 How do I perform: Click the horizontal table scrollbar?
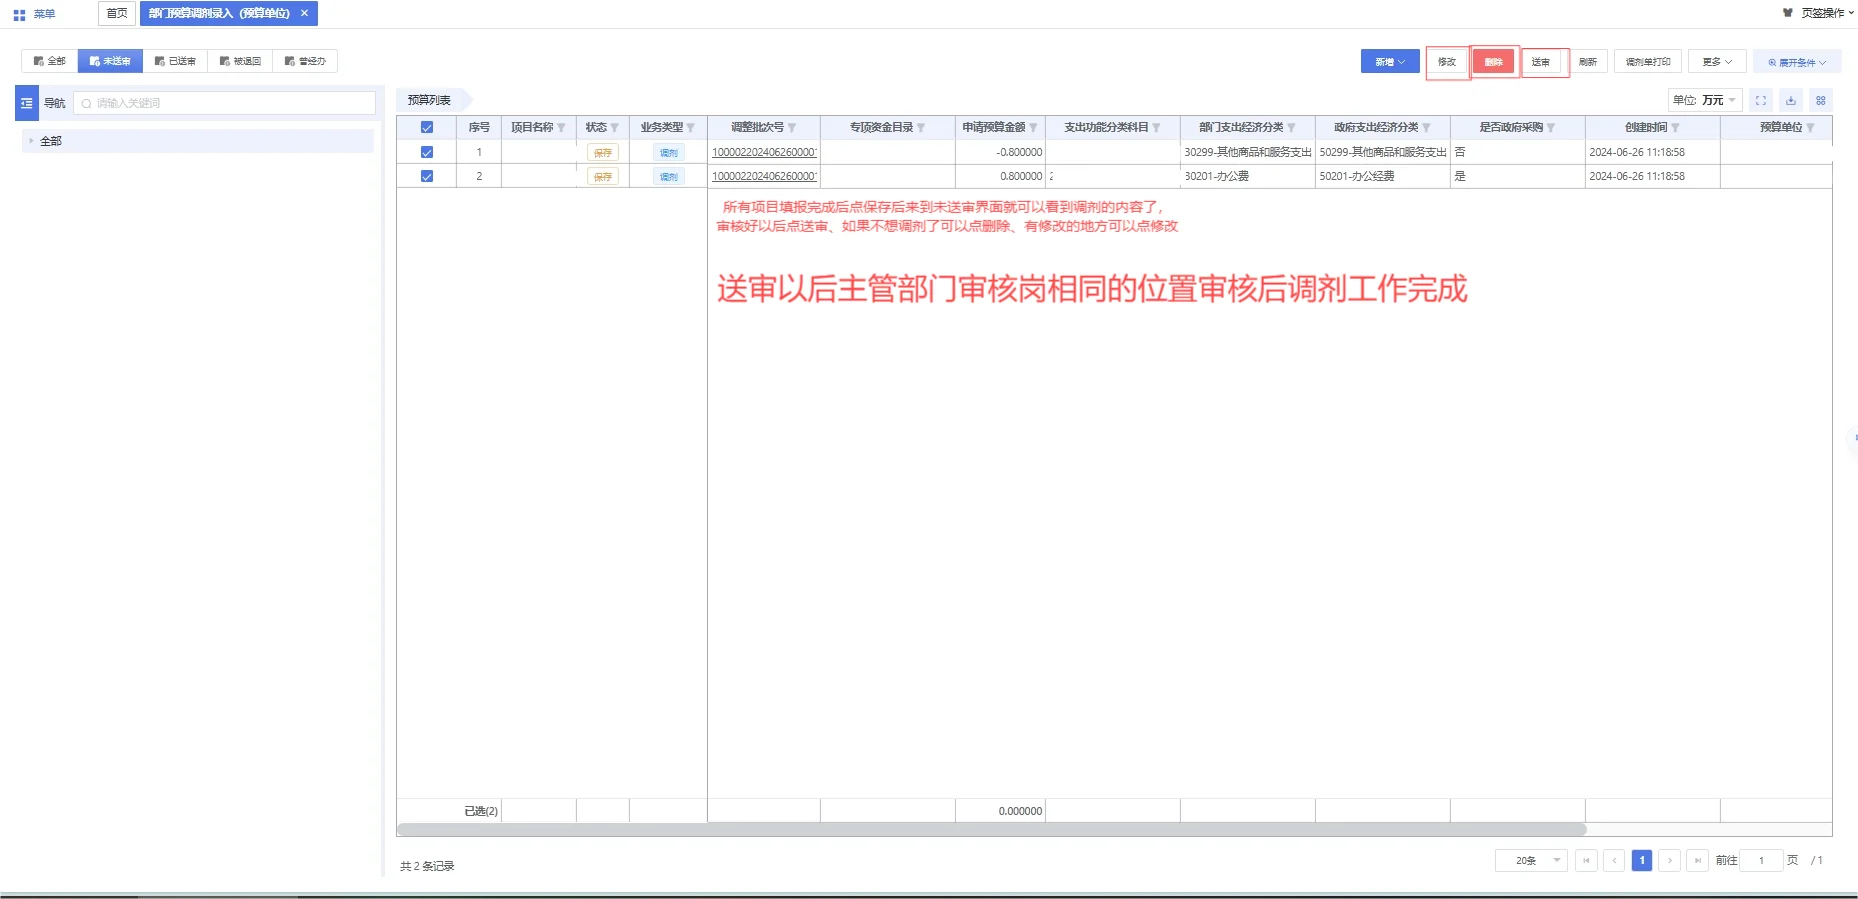pos(992,829)
